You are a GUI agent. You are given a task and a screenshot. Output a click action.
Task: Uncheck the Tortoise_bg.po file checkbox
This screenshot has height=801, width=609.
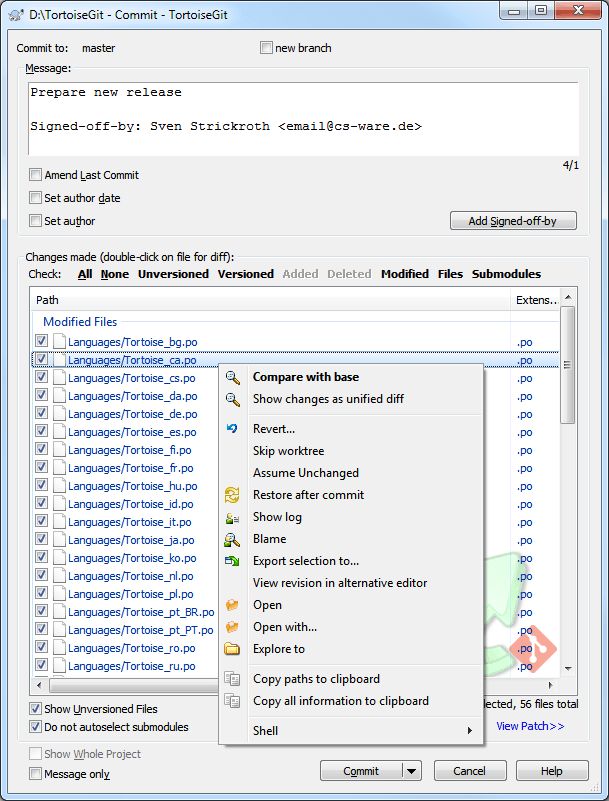(x=41, y=341)
